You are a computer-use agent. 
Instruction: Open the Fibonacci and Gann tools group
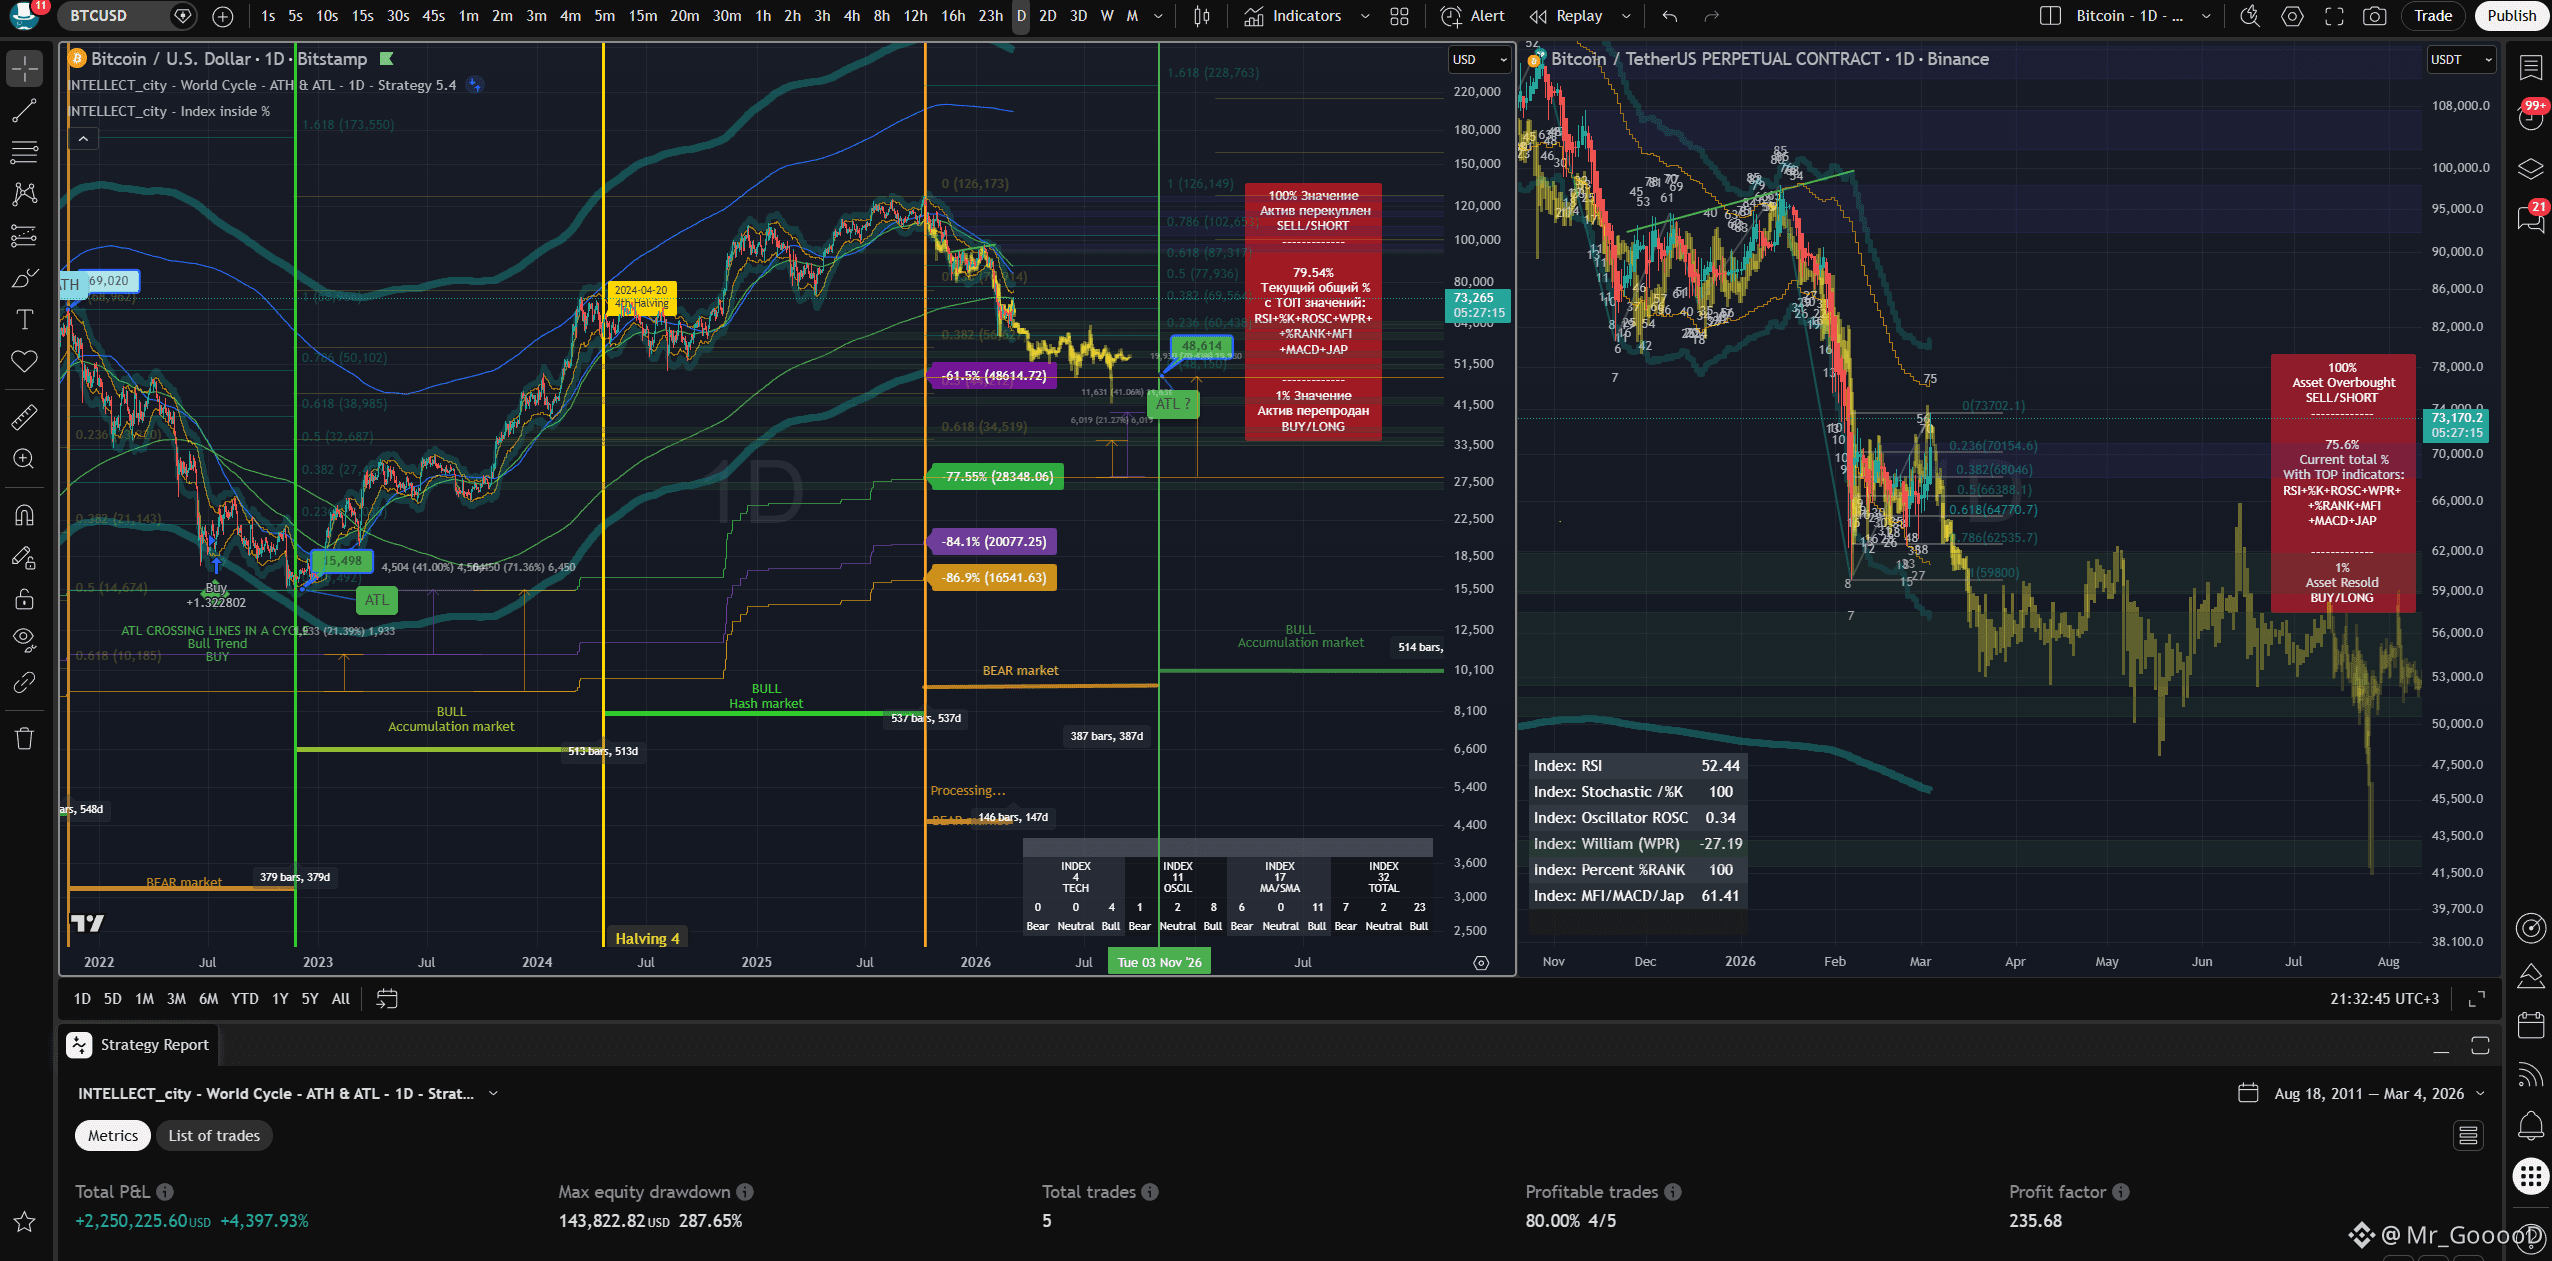tap(24, 152)
